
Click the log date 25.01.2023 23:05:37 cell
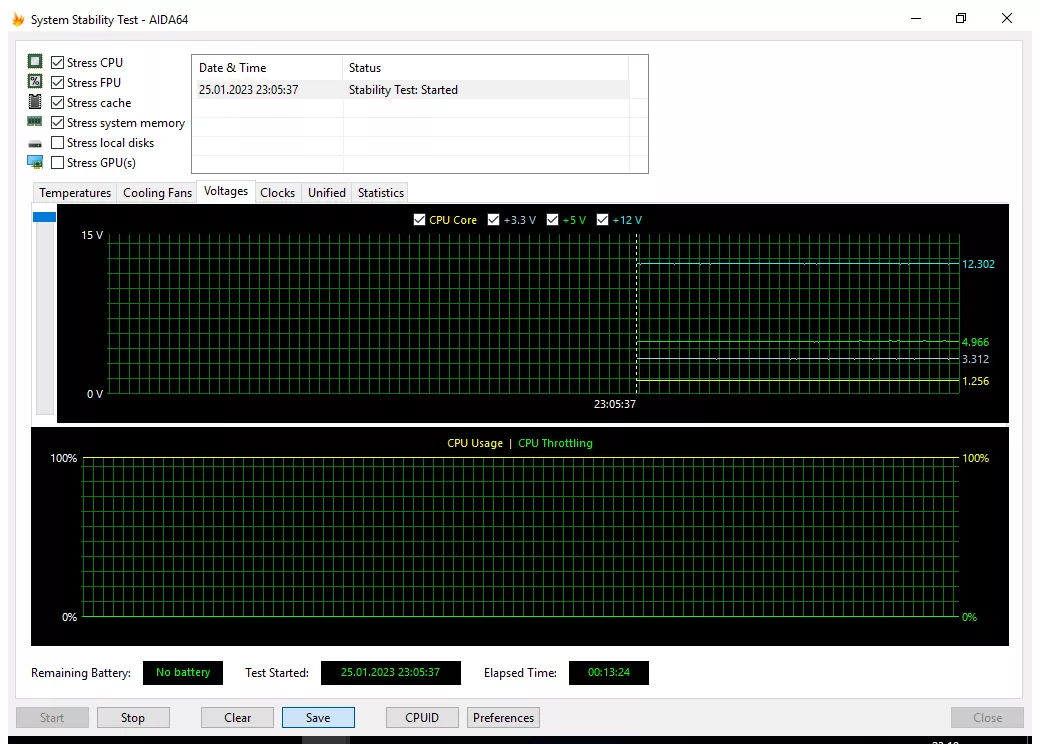249,90
